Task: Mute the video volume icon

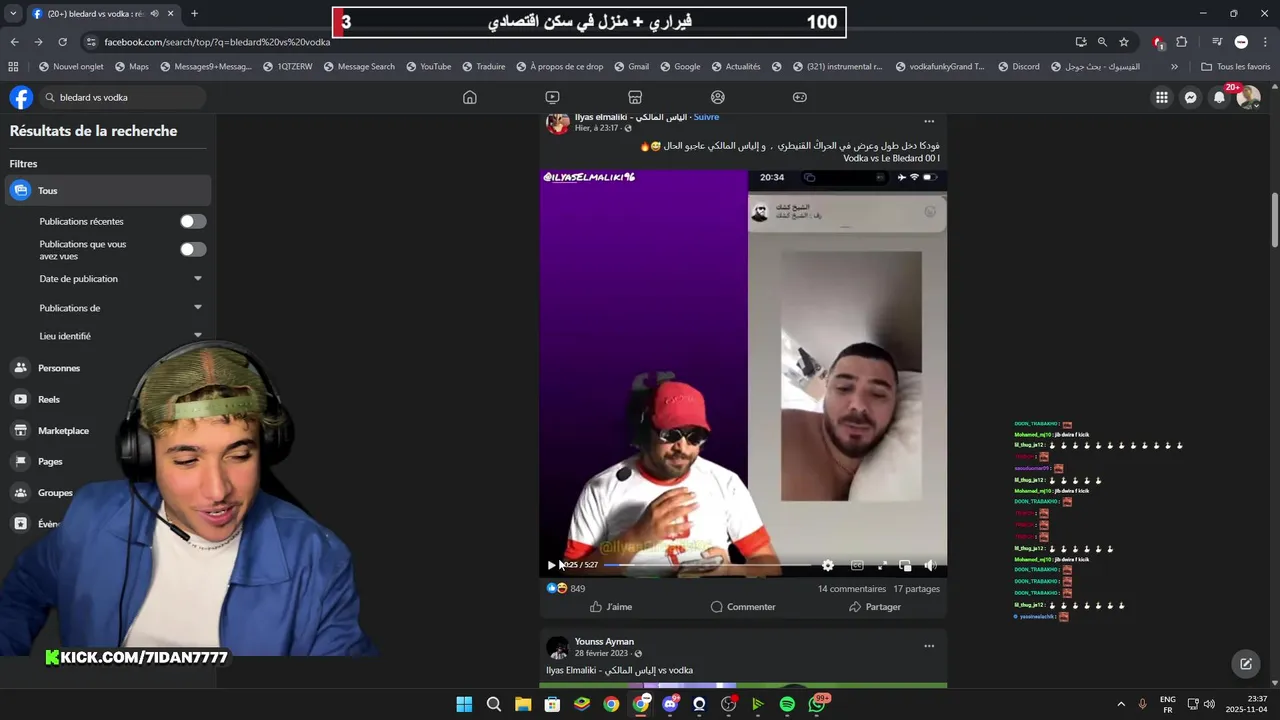Action: tap(930, 565)
